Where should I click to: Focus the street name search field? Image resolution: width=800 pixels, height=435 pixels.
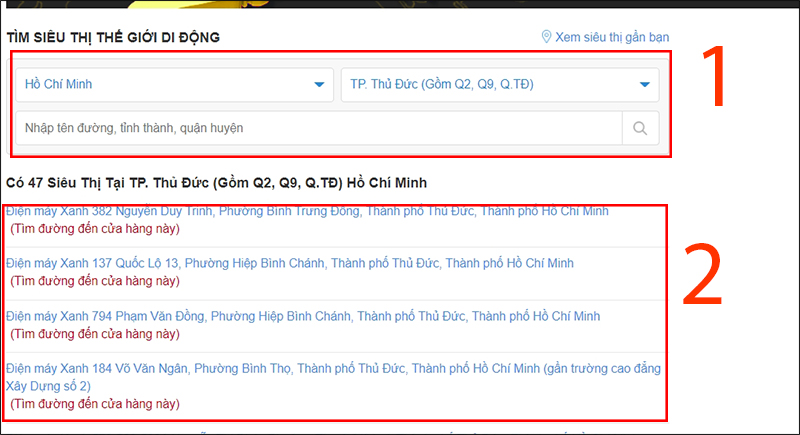tap(319, 128)
